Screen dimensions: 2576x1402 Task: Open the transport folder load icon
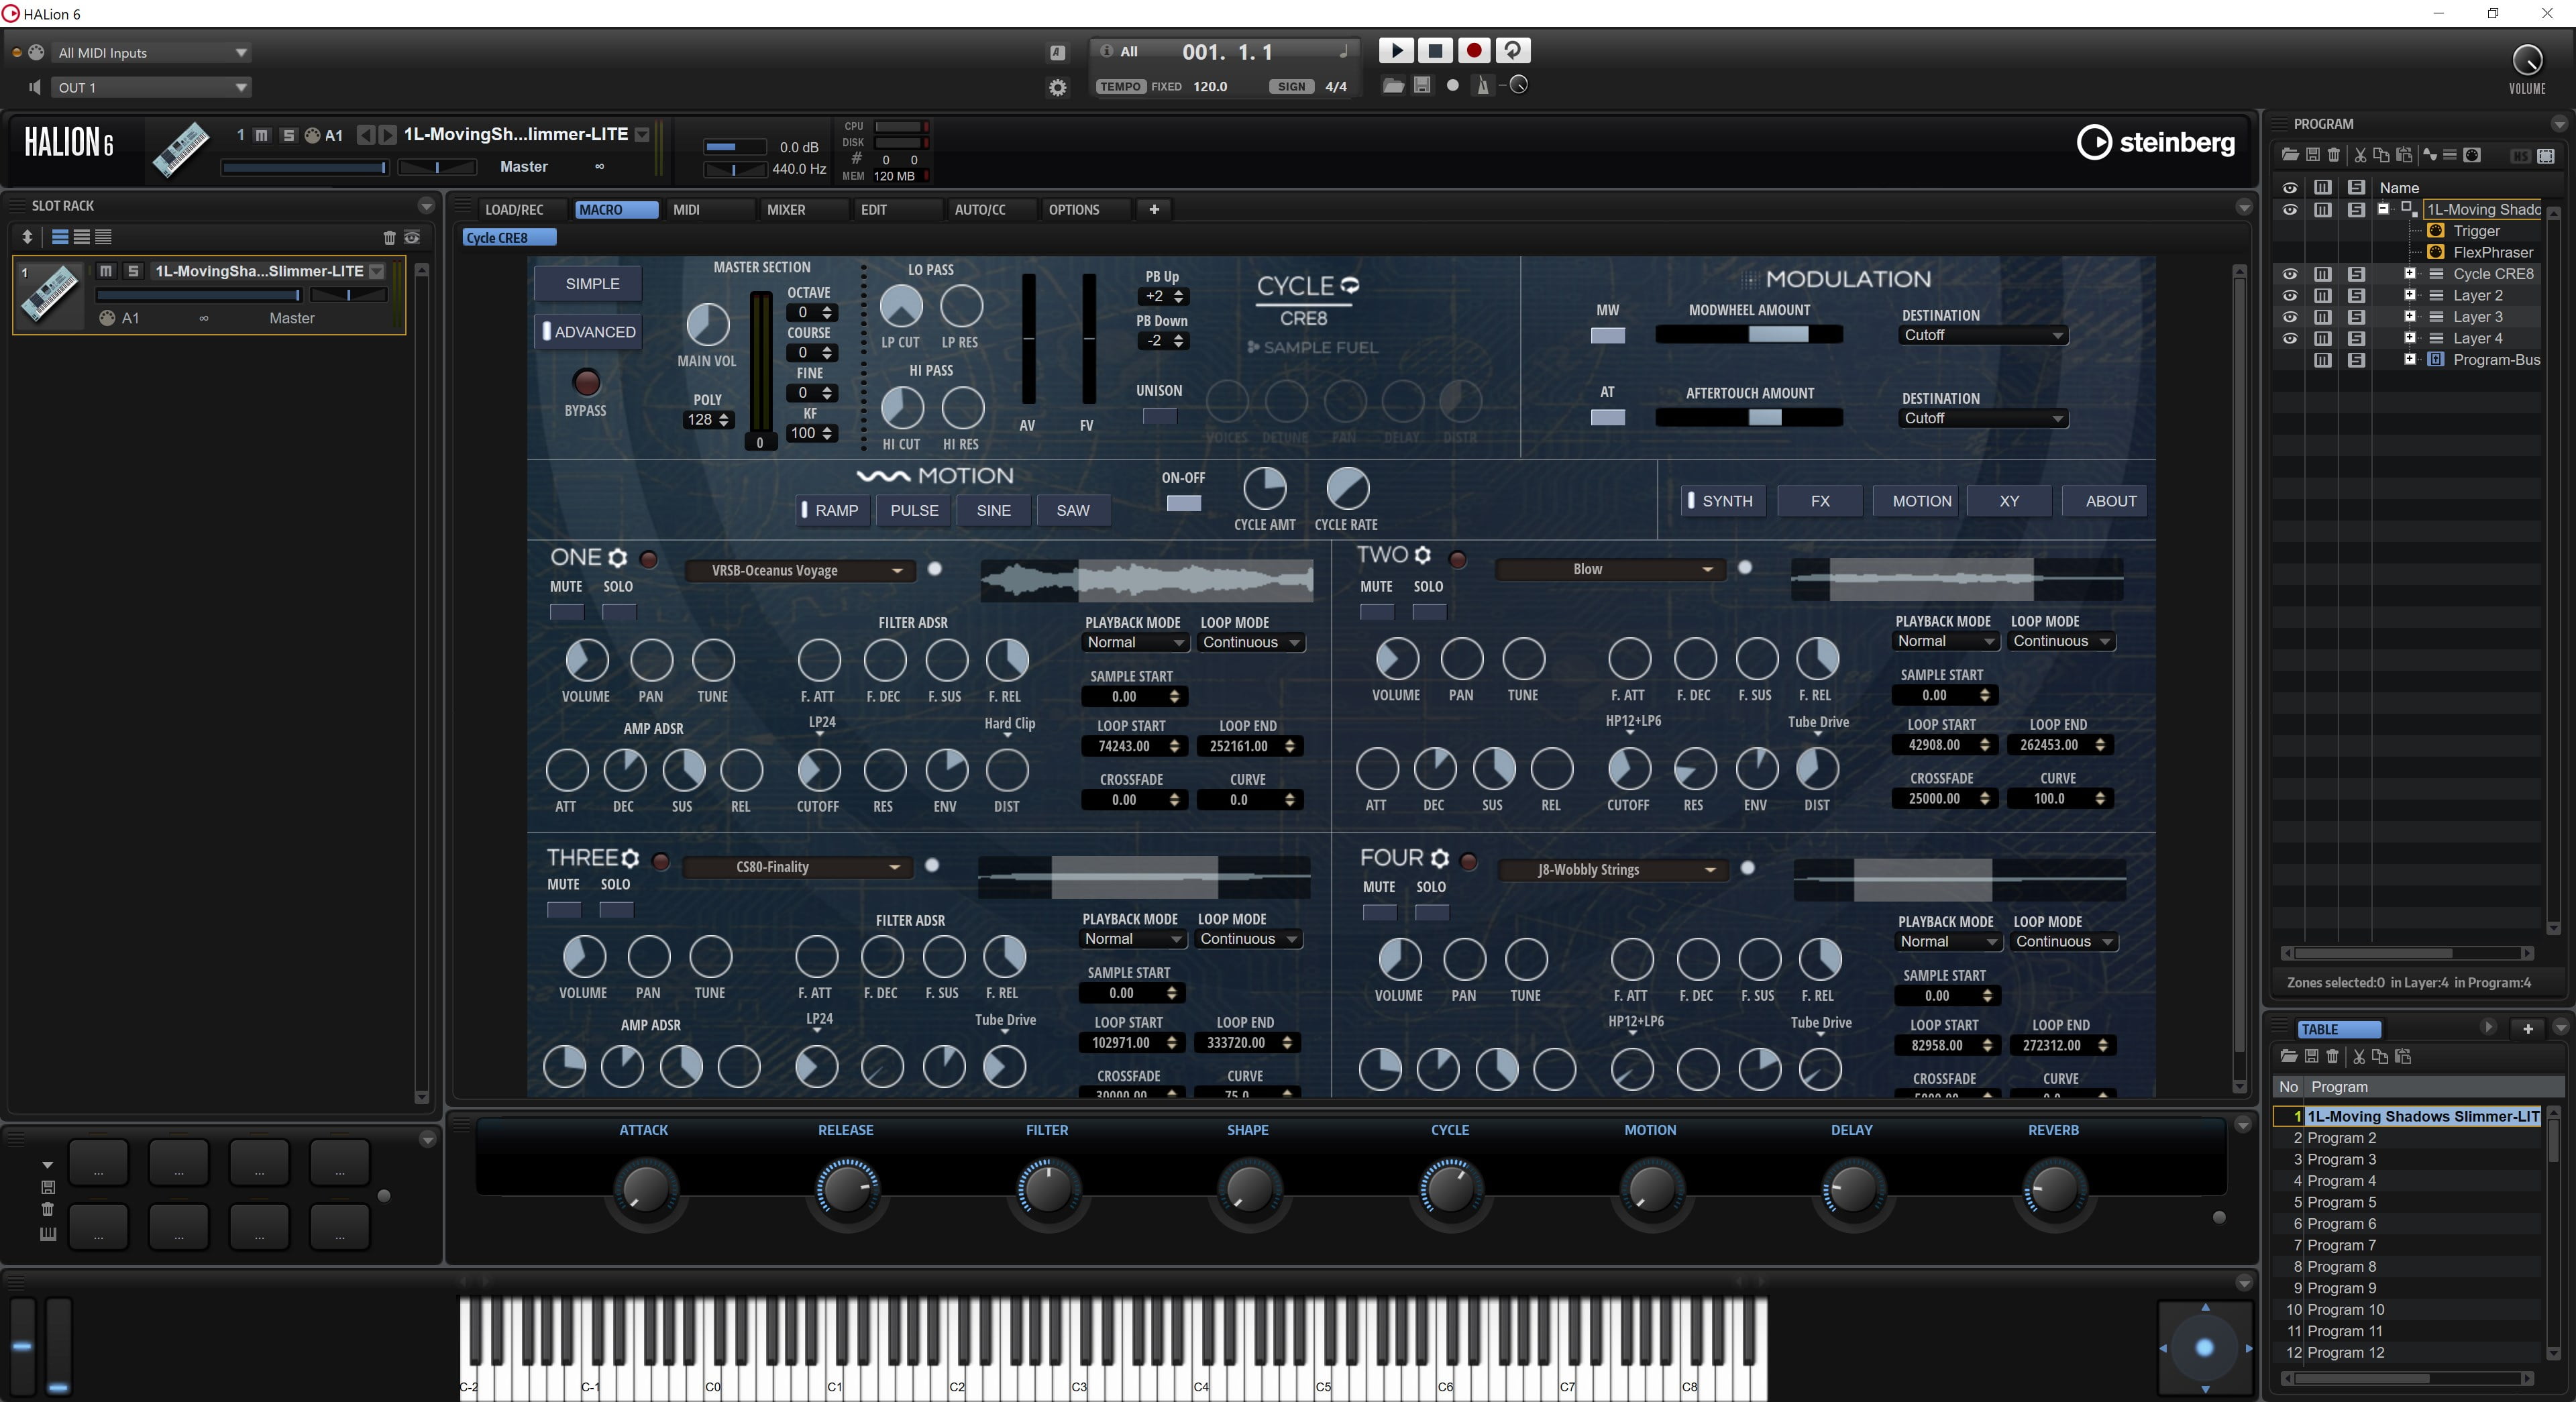[x=1393, y=85]
